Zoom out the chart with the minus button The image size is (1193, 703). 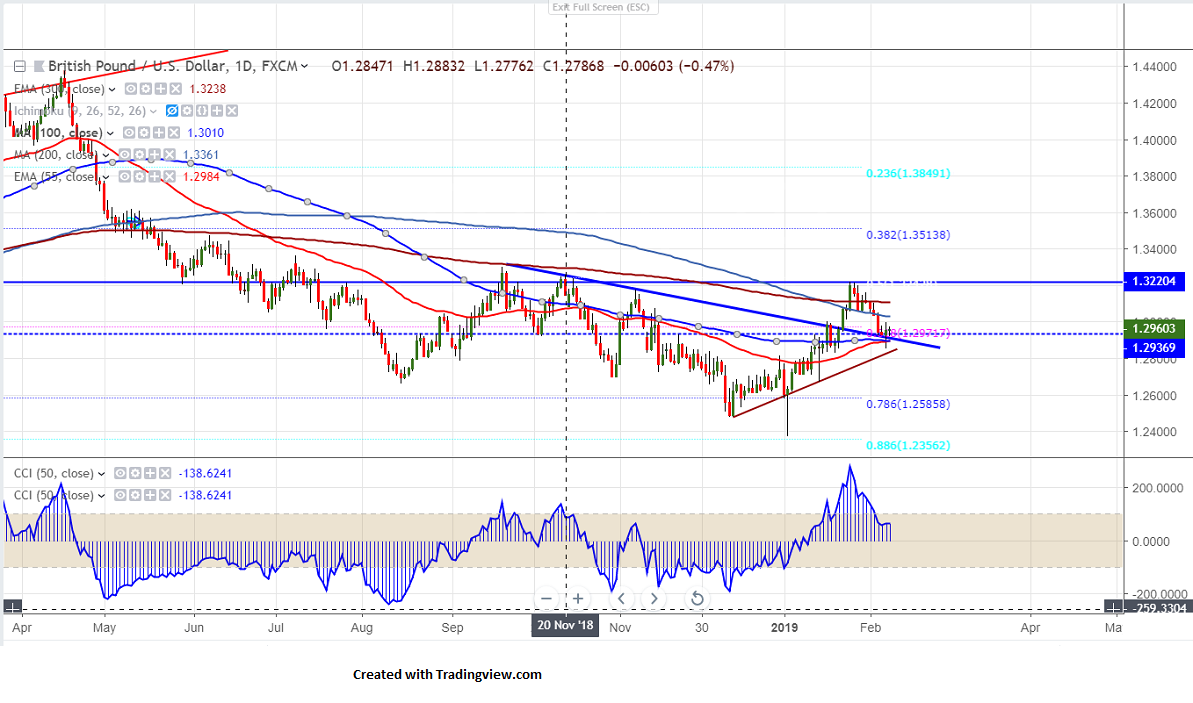click(546, 599)
